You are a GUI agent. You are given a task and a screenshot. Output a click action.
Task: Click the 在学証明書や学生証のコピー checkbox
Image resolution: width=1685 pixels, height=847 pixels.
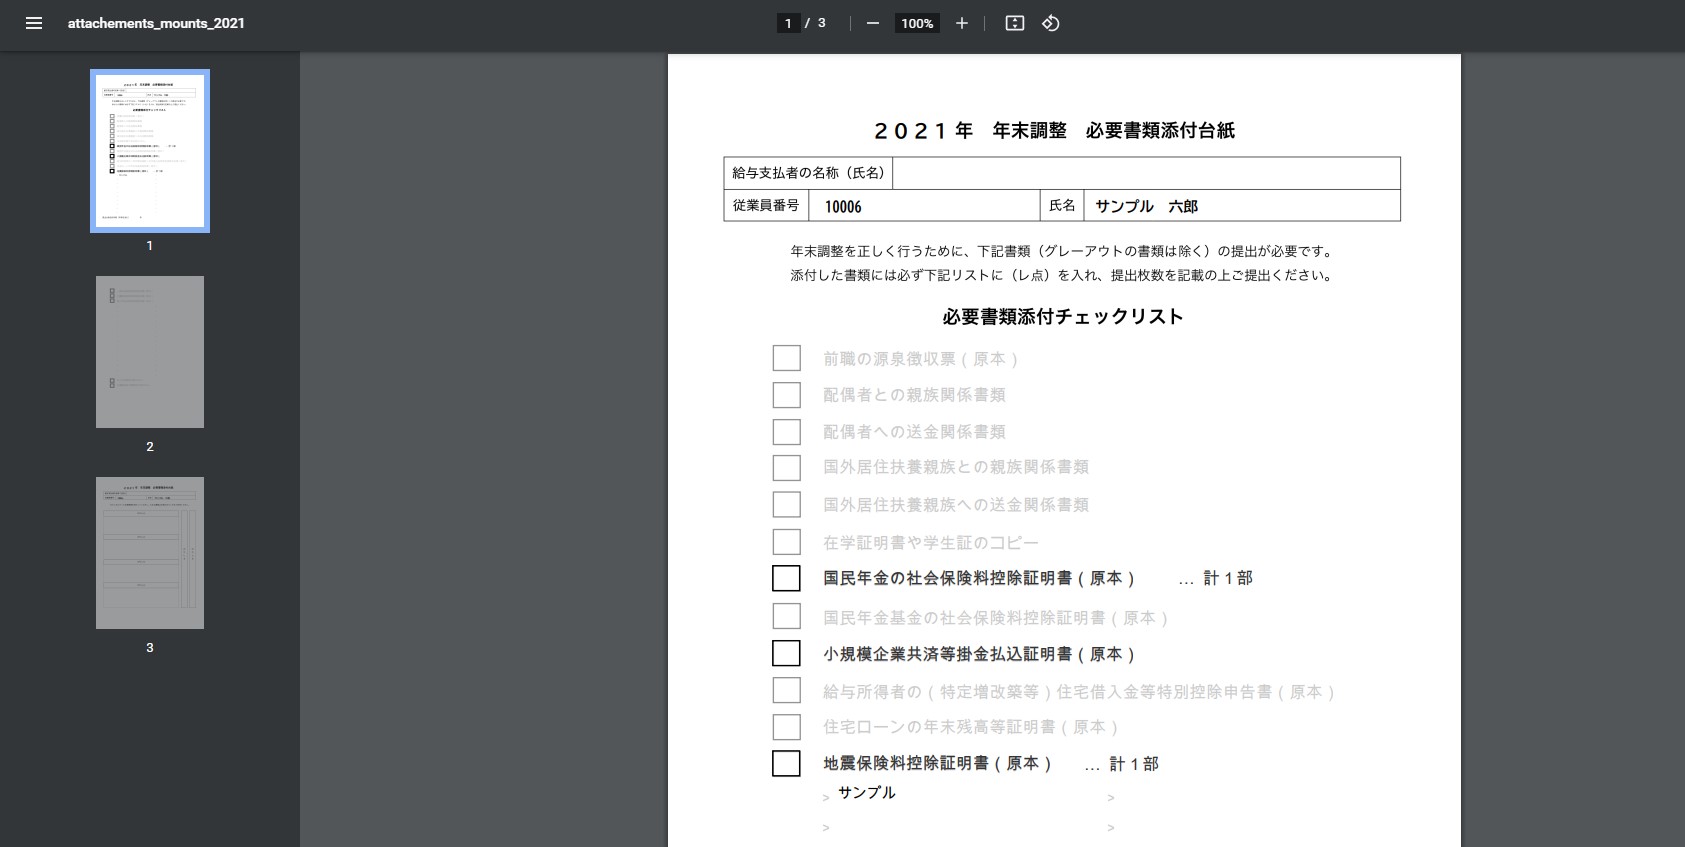click(x=786, y=542)
